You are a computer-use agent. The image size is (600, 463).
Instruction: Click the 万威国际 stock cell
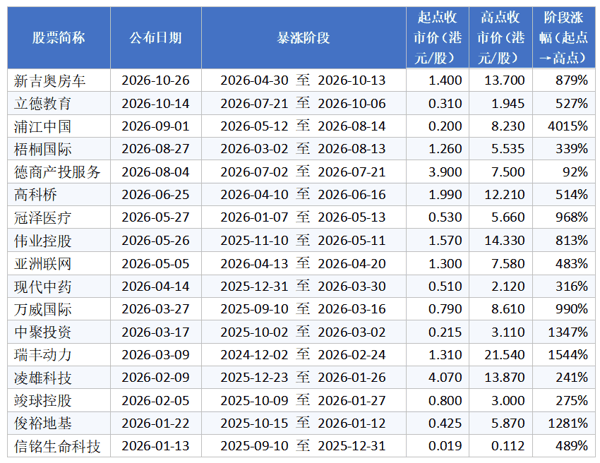(x=42, y=309)
